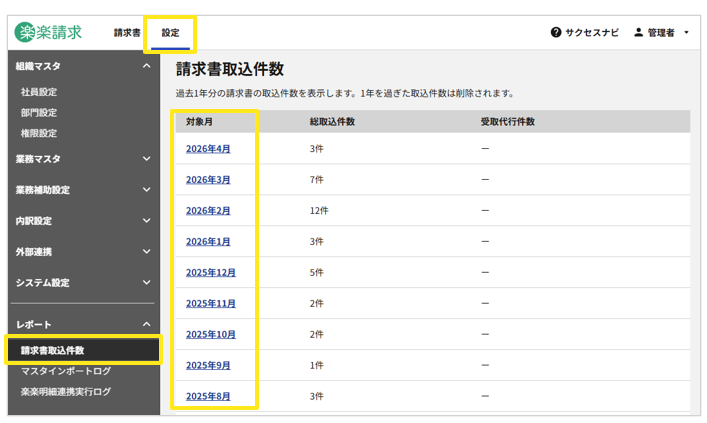Click the 業務補助設定 section heading
Image resolution: width=707 pixels, height=423 pixels.
(x=42, y=190)
